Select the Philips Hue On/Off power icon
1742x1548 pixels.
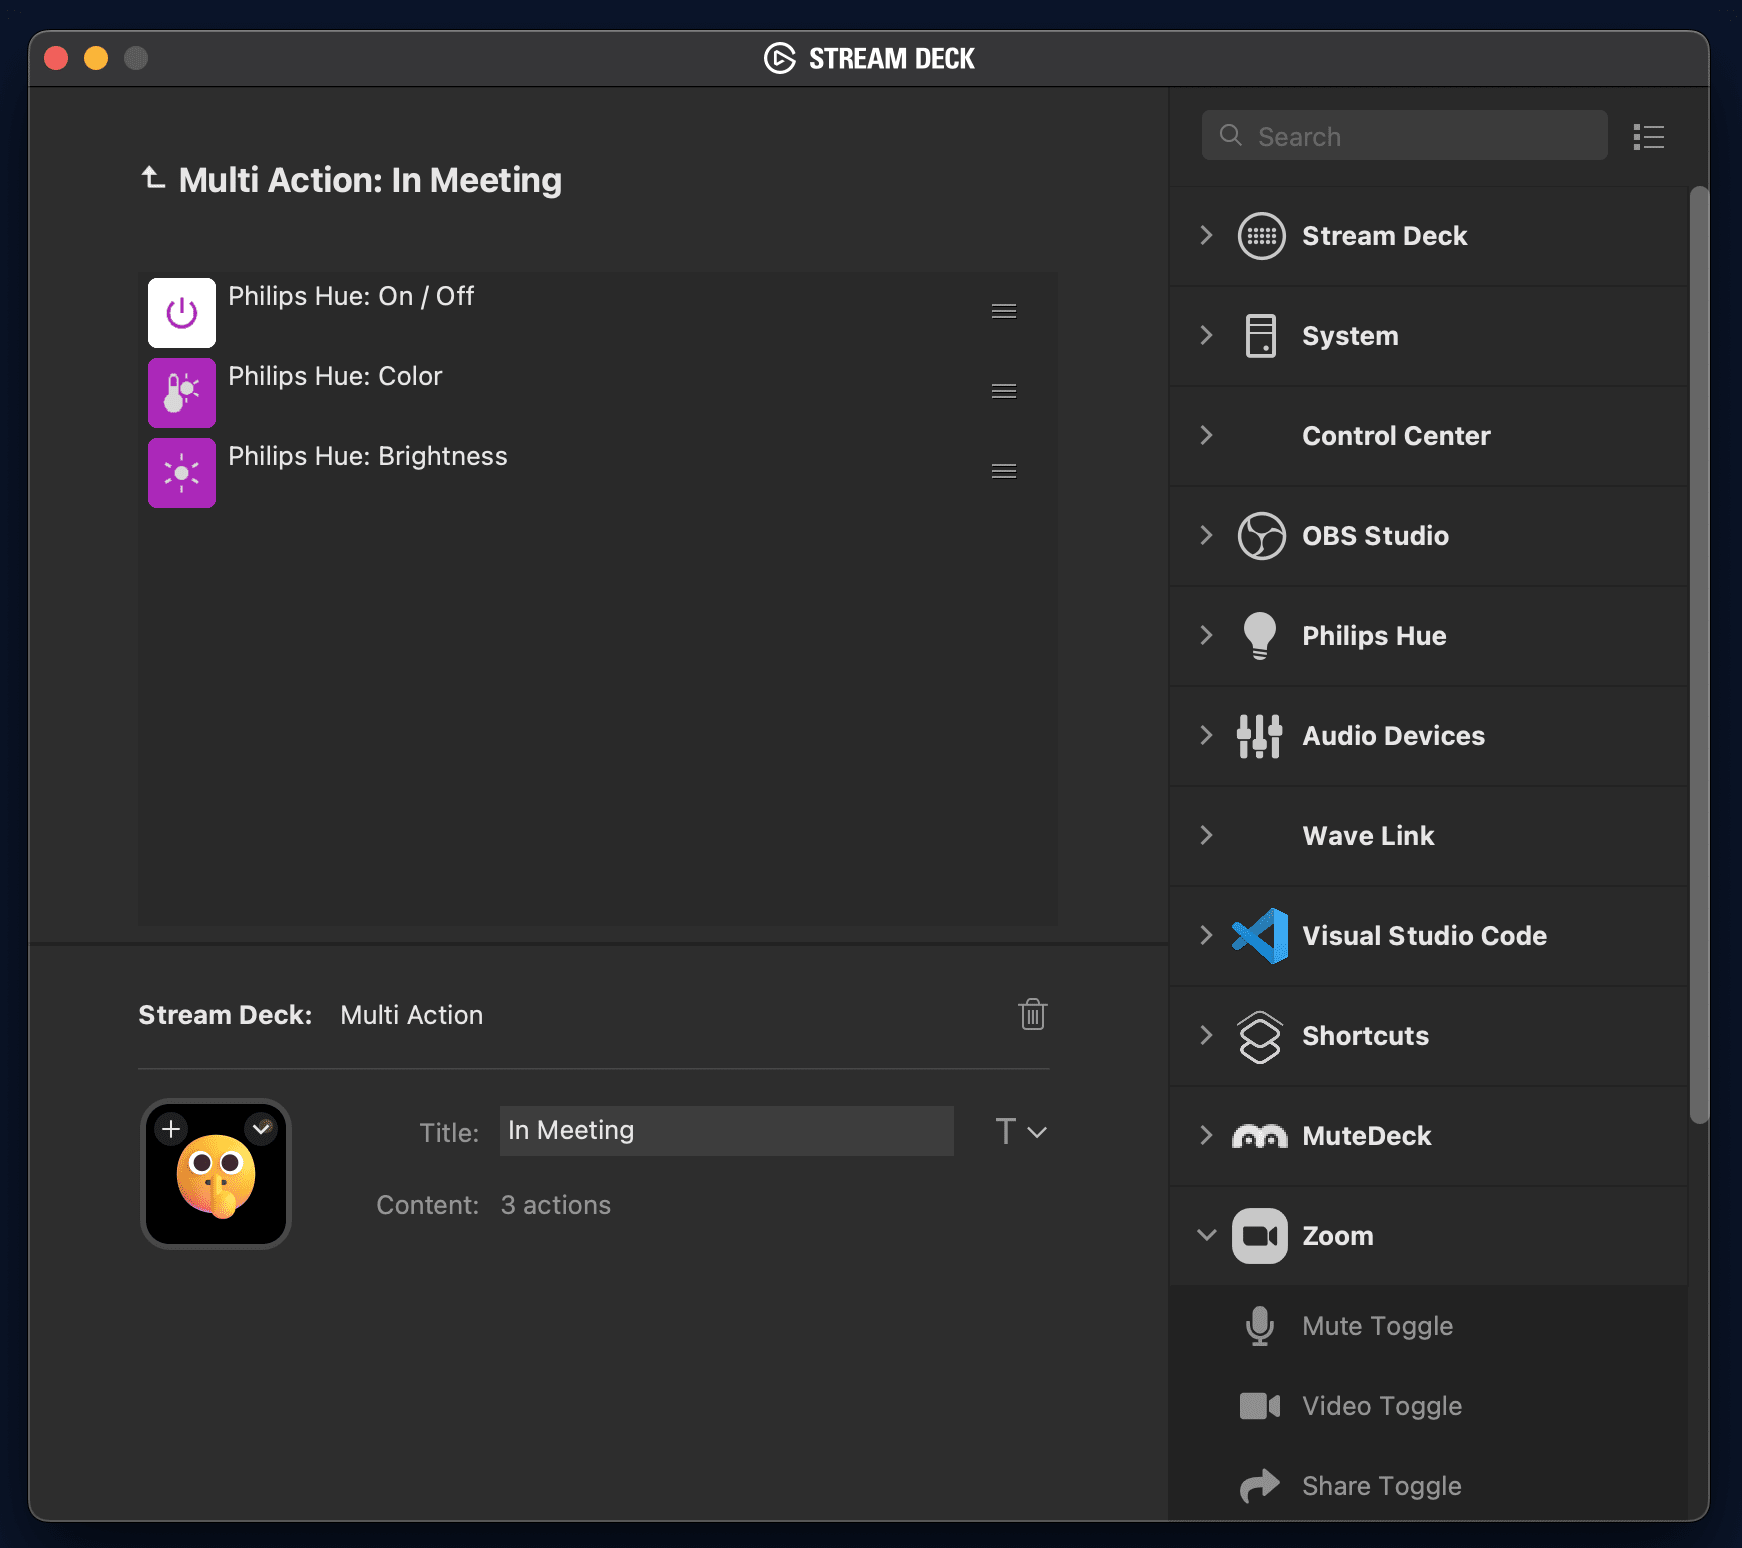pyautogui.click(x=182, y=313)
